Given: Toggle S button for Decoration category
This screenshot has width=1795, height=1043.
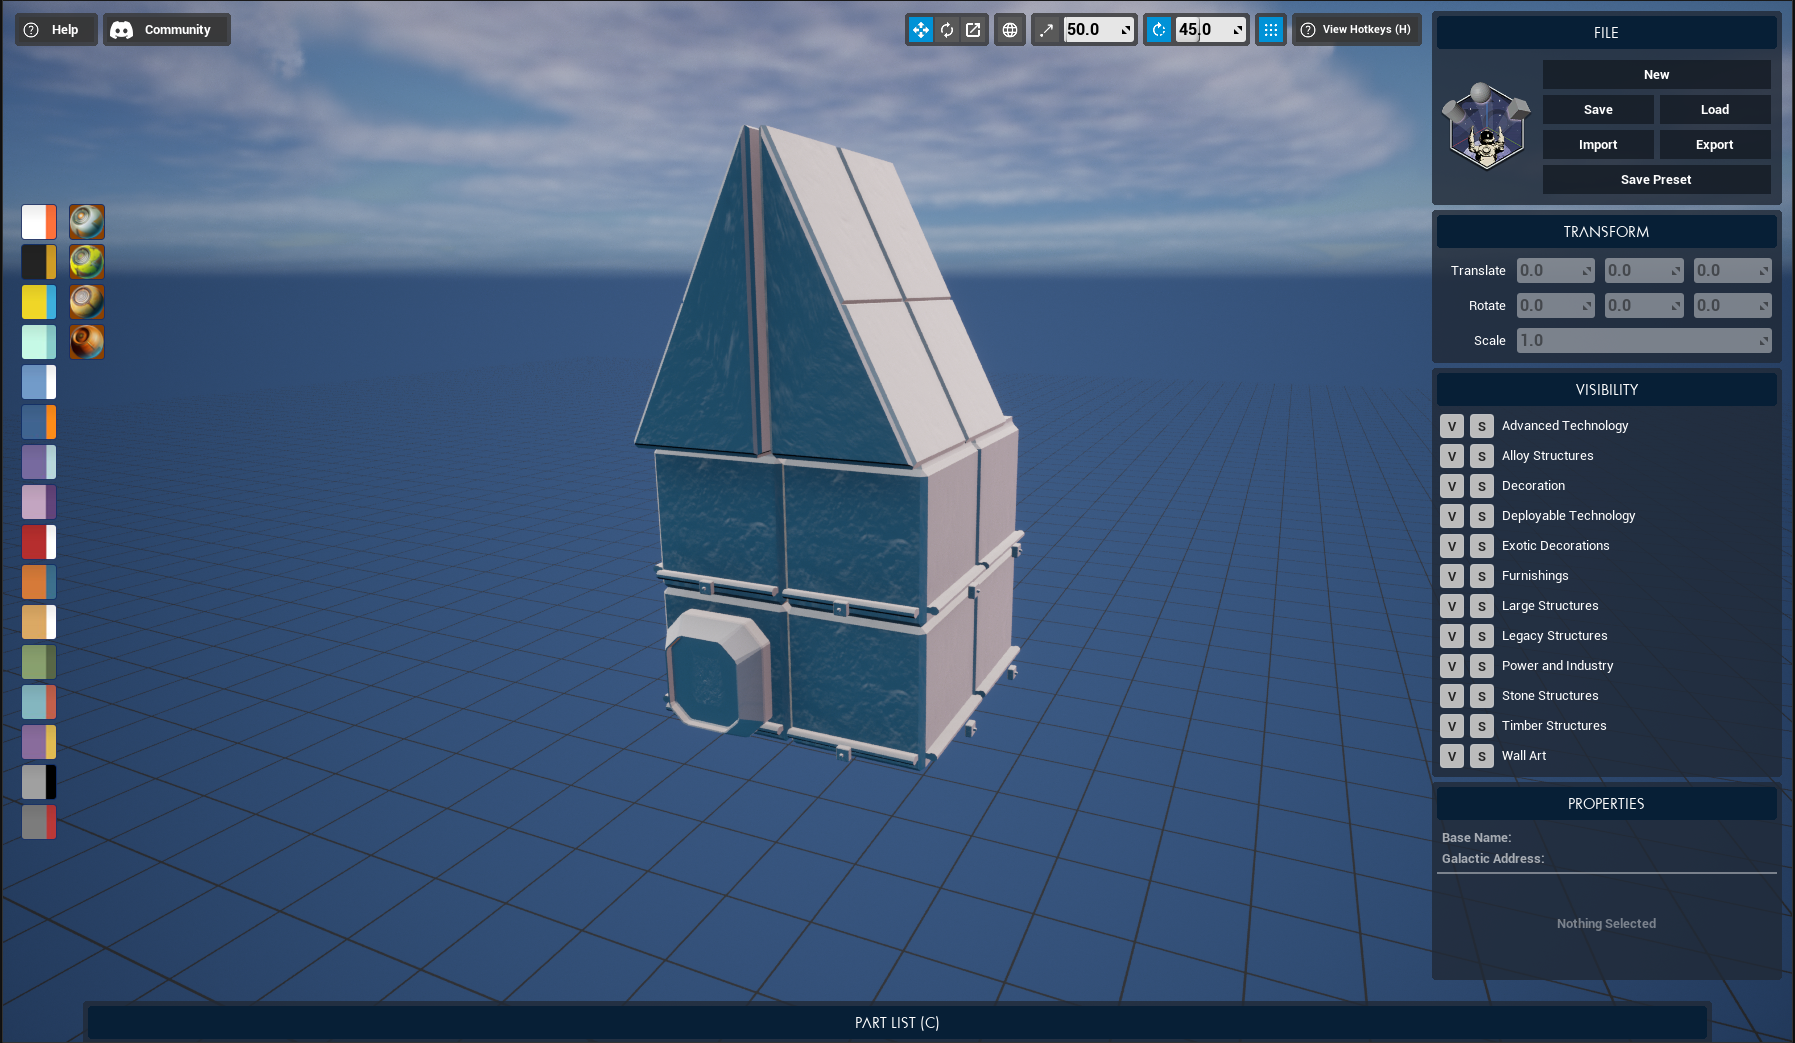Looking at the screenshot, I should 1482,486.
